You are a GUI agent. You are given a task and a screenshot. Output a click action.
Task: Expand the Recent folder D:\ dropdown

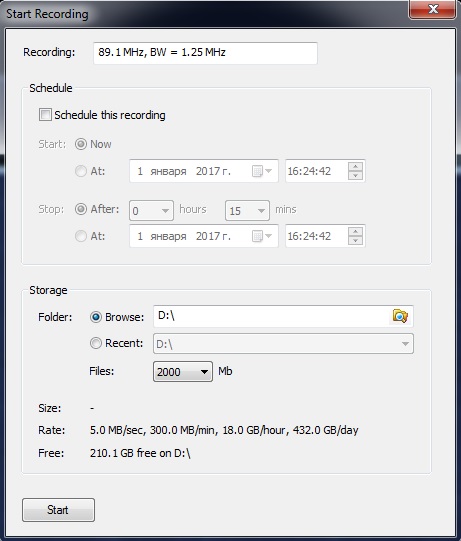283,344
